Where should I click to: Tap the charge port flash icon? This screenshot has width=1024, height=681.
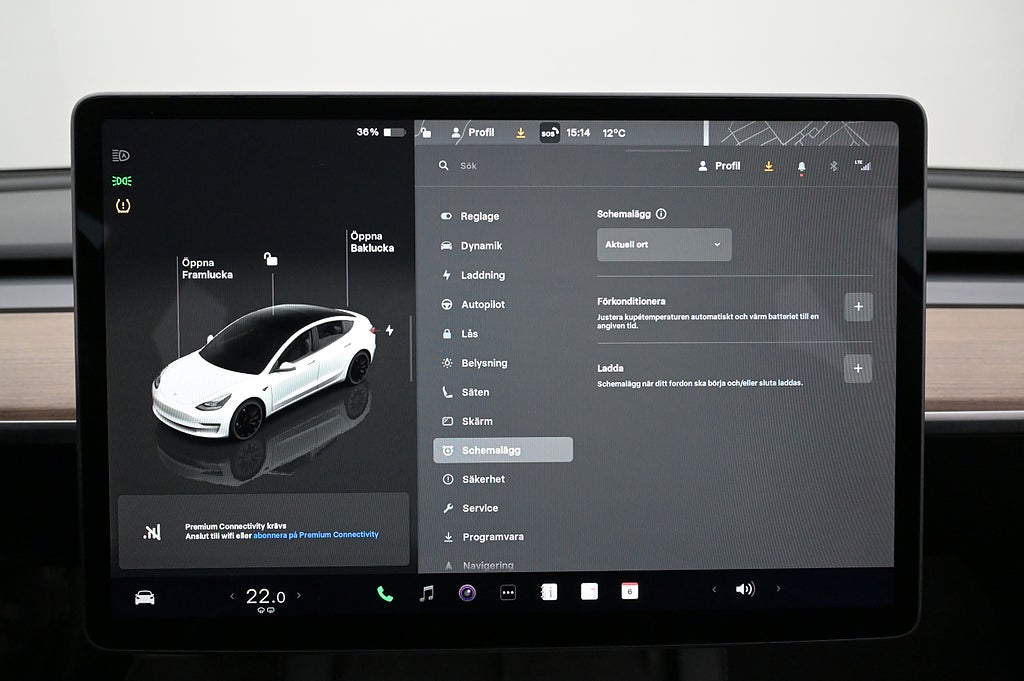(x=391, y=328)
